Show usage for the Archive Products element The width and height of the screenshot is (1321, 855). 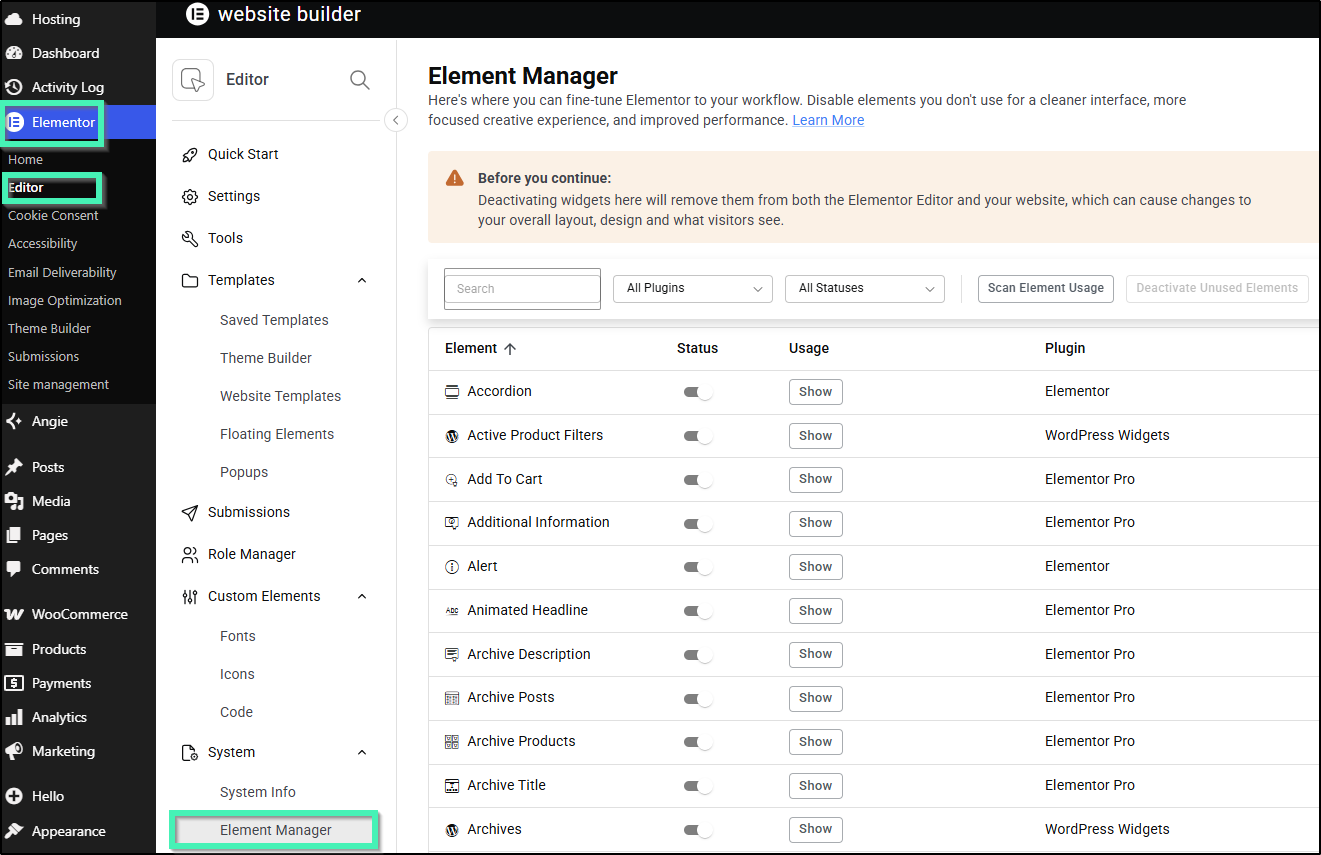[816, 742]
